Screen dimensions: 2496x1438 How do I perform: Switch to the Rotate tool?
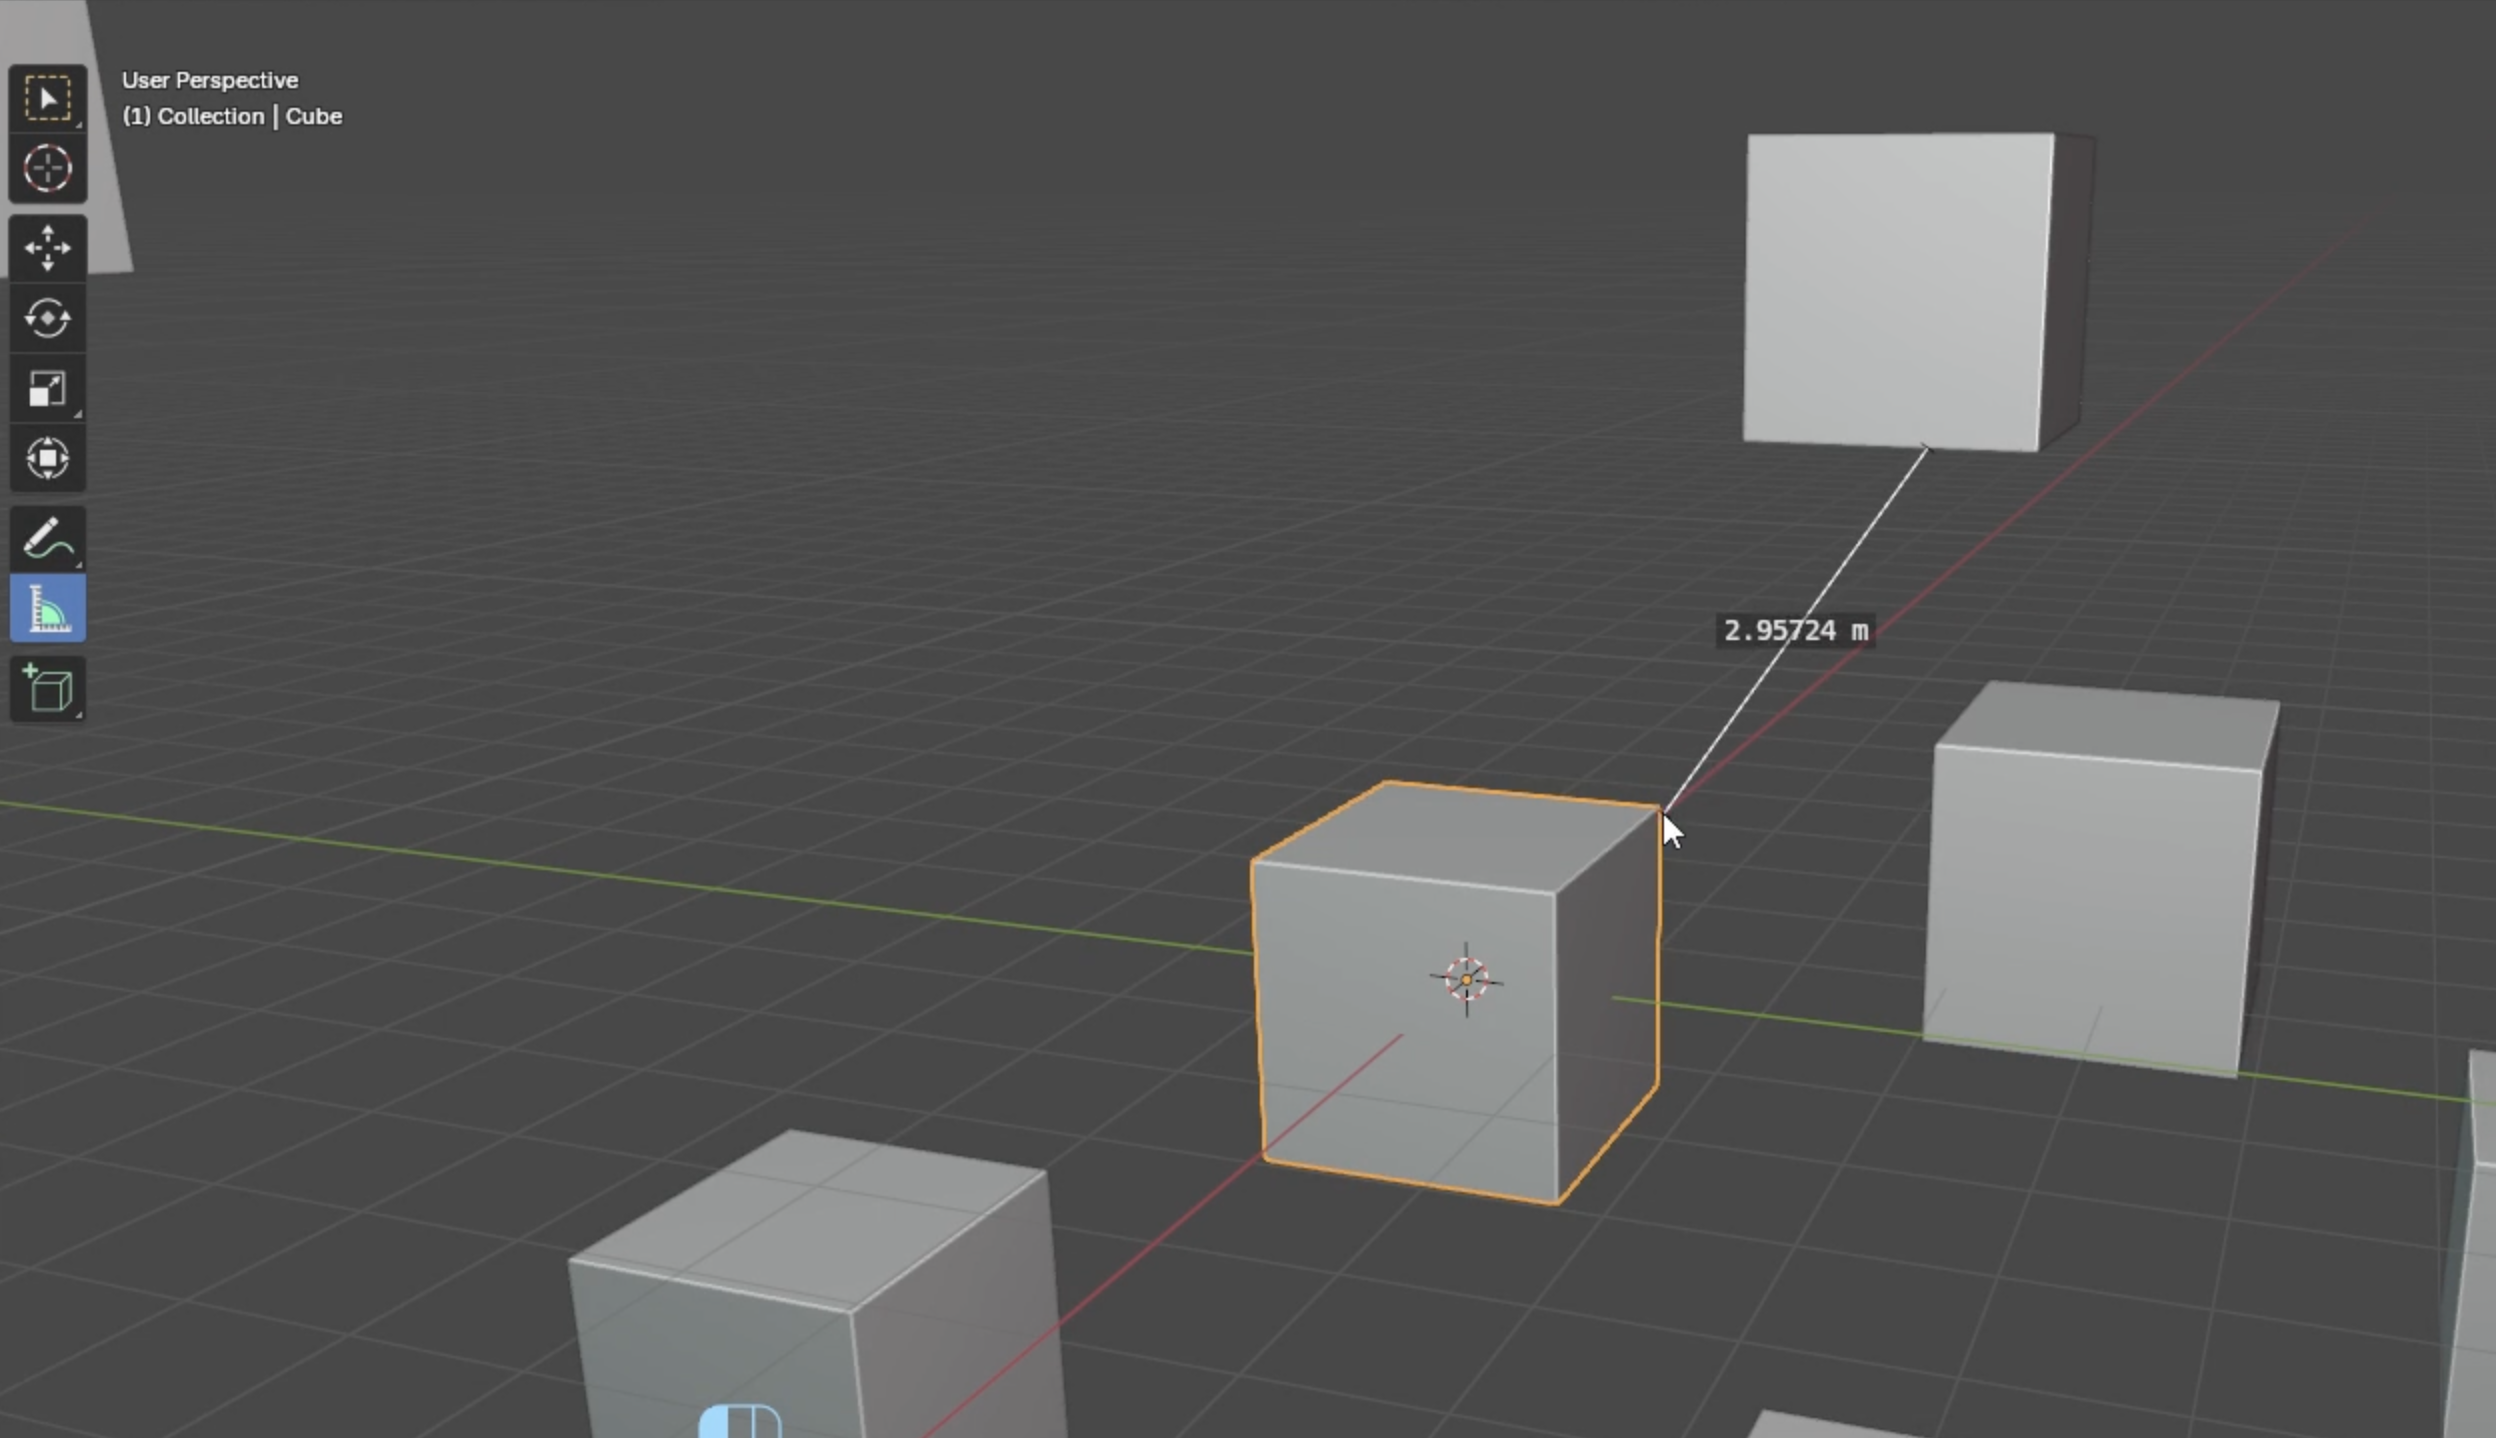pyautogui.click(x=47, y=319)
